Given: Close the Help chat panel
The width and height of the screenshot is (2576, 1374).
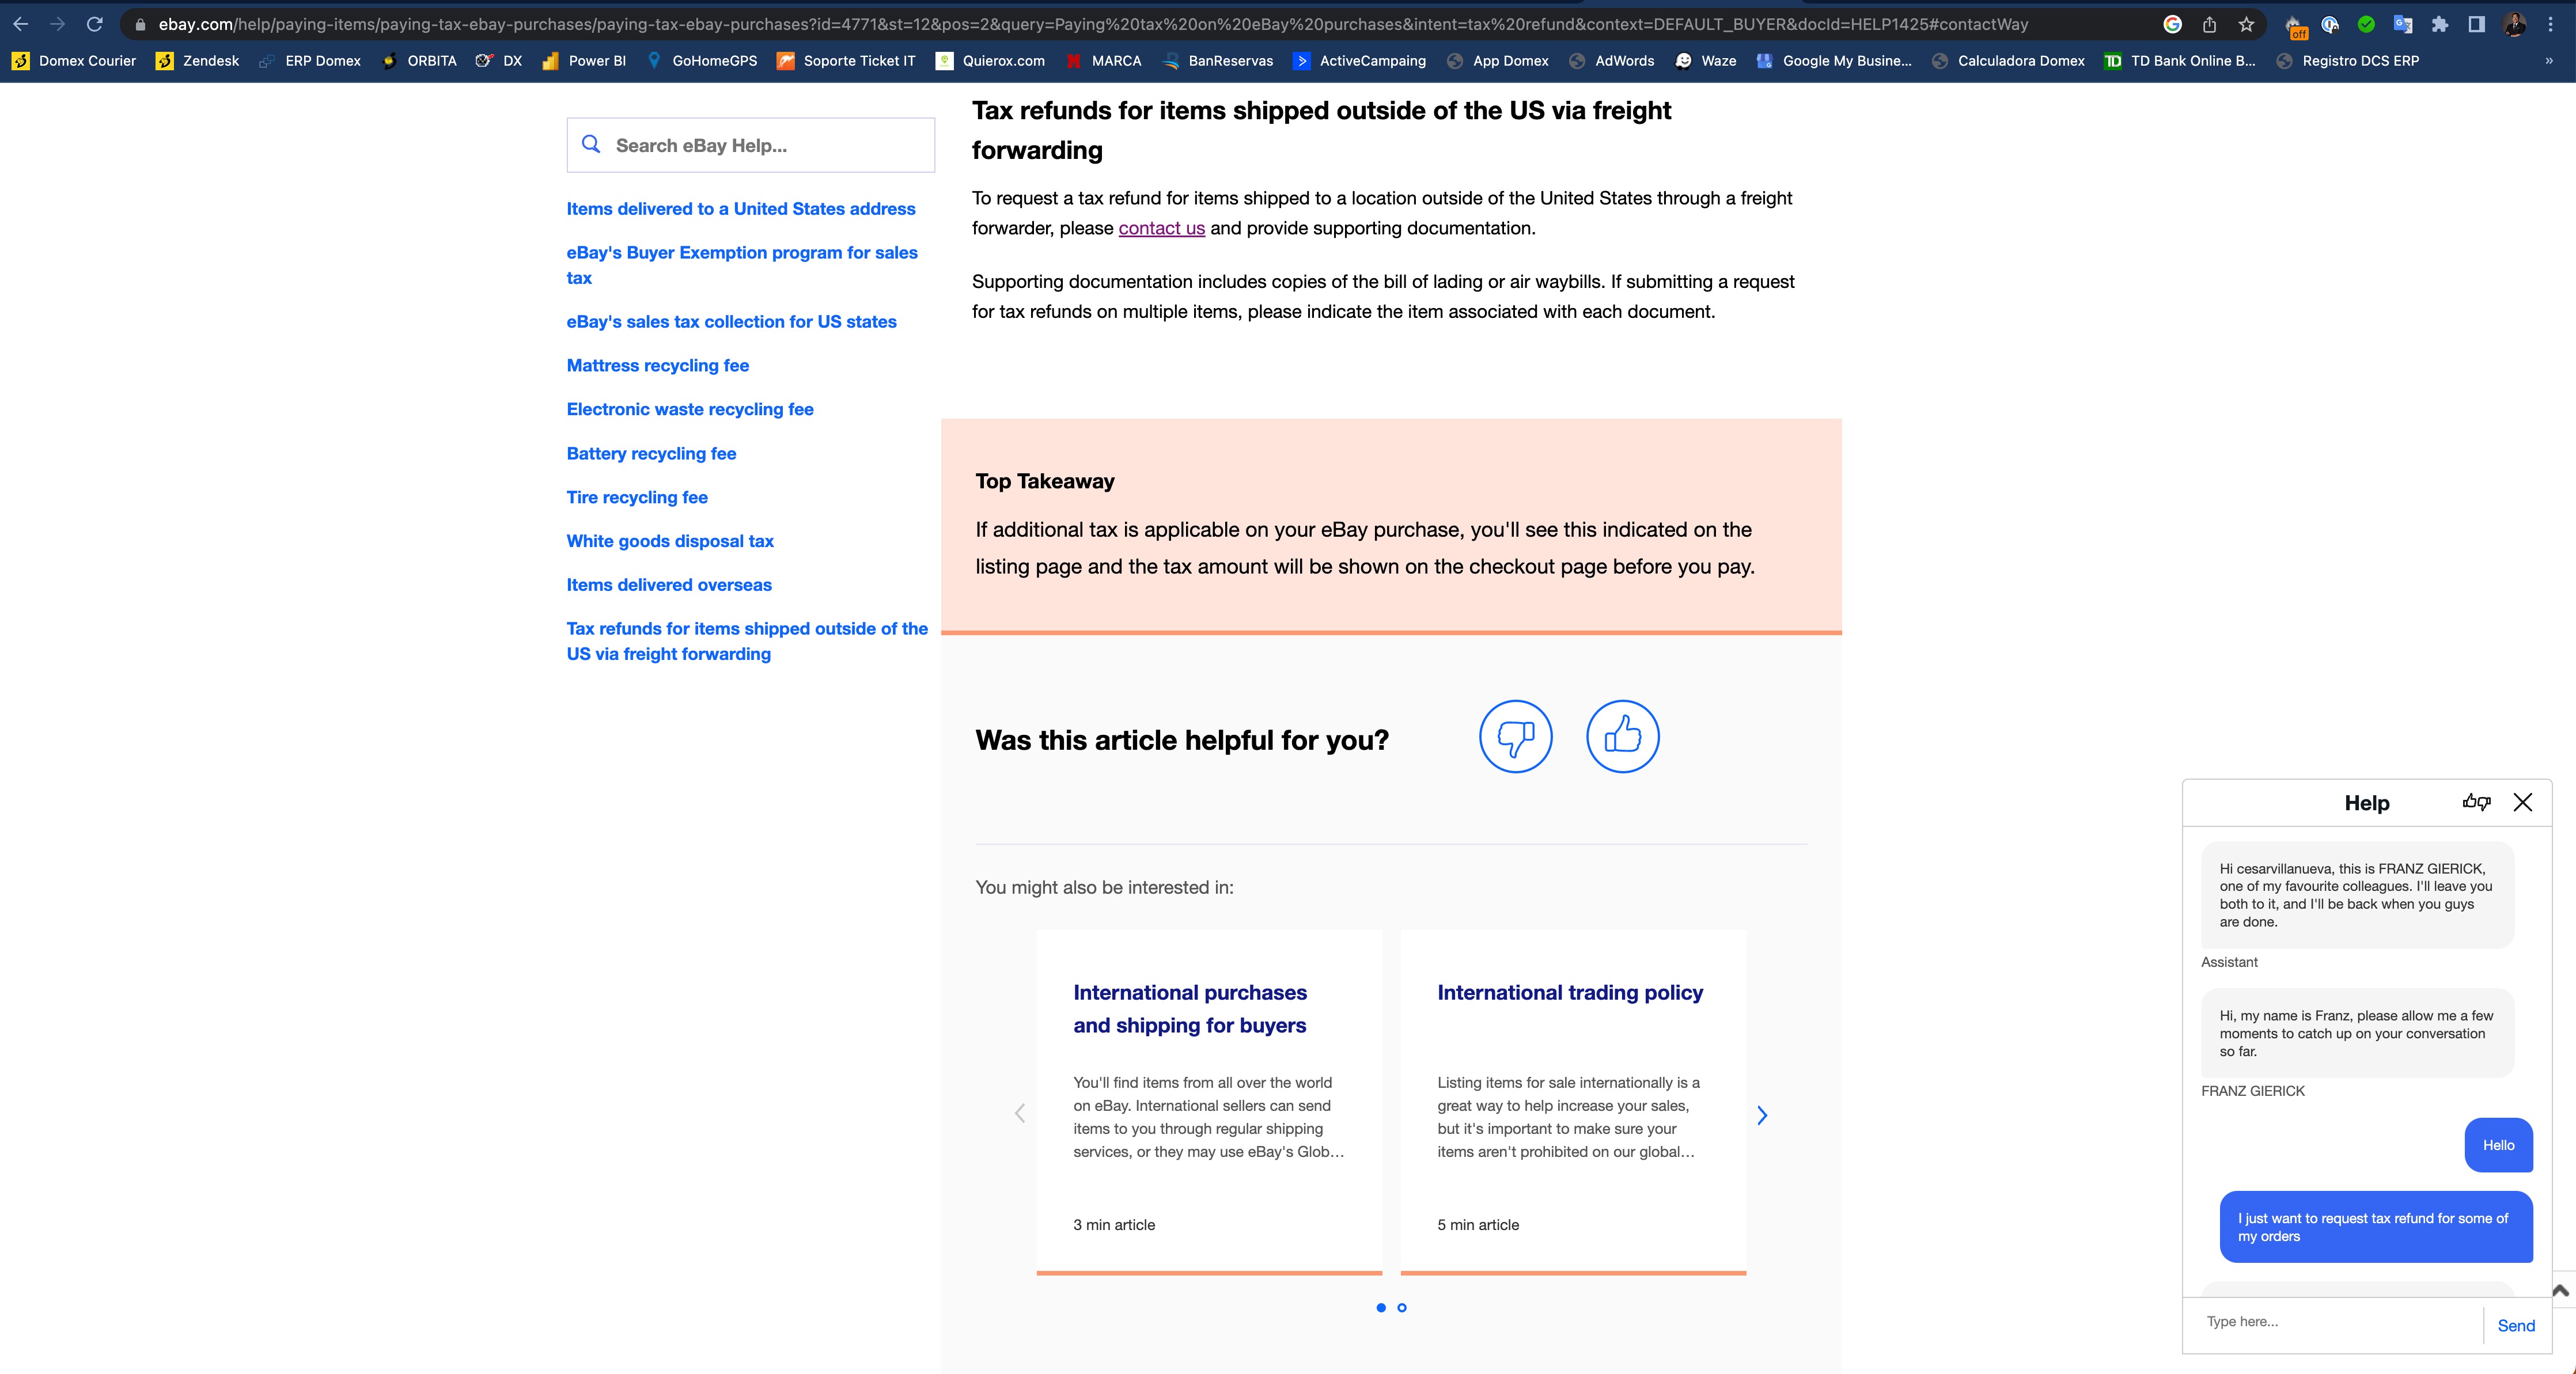Looking at the screenshot, I should [2523, 802].
